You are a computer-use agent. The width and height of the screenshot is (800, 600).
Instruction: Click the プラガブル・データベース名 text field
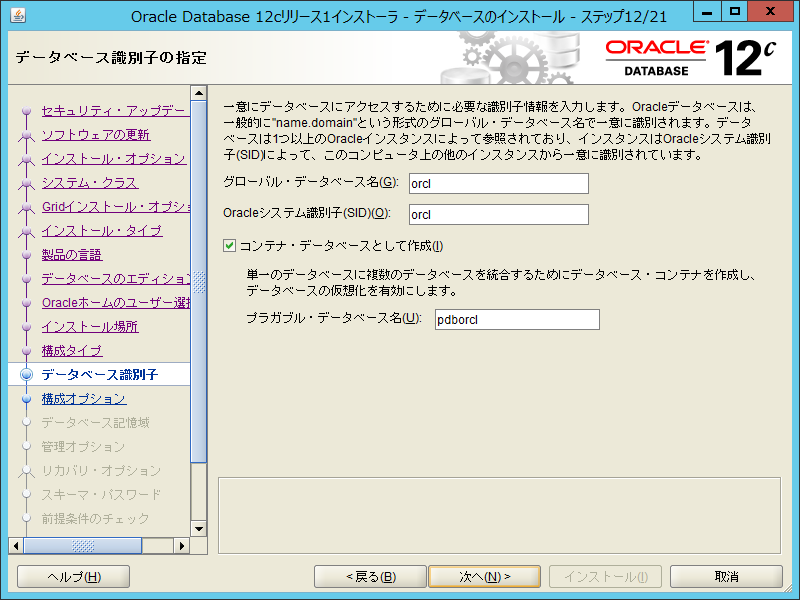click(x=516, y=319)
